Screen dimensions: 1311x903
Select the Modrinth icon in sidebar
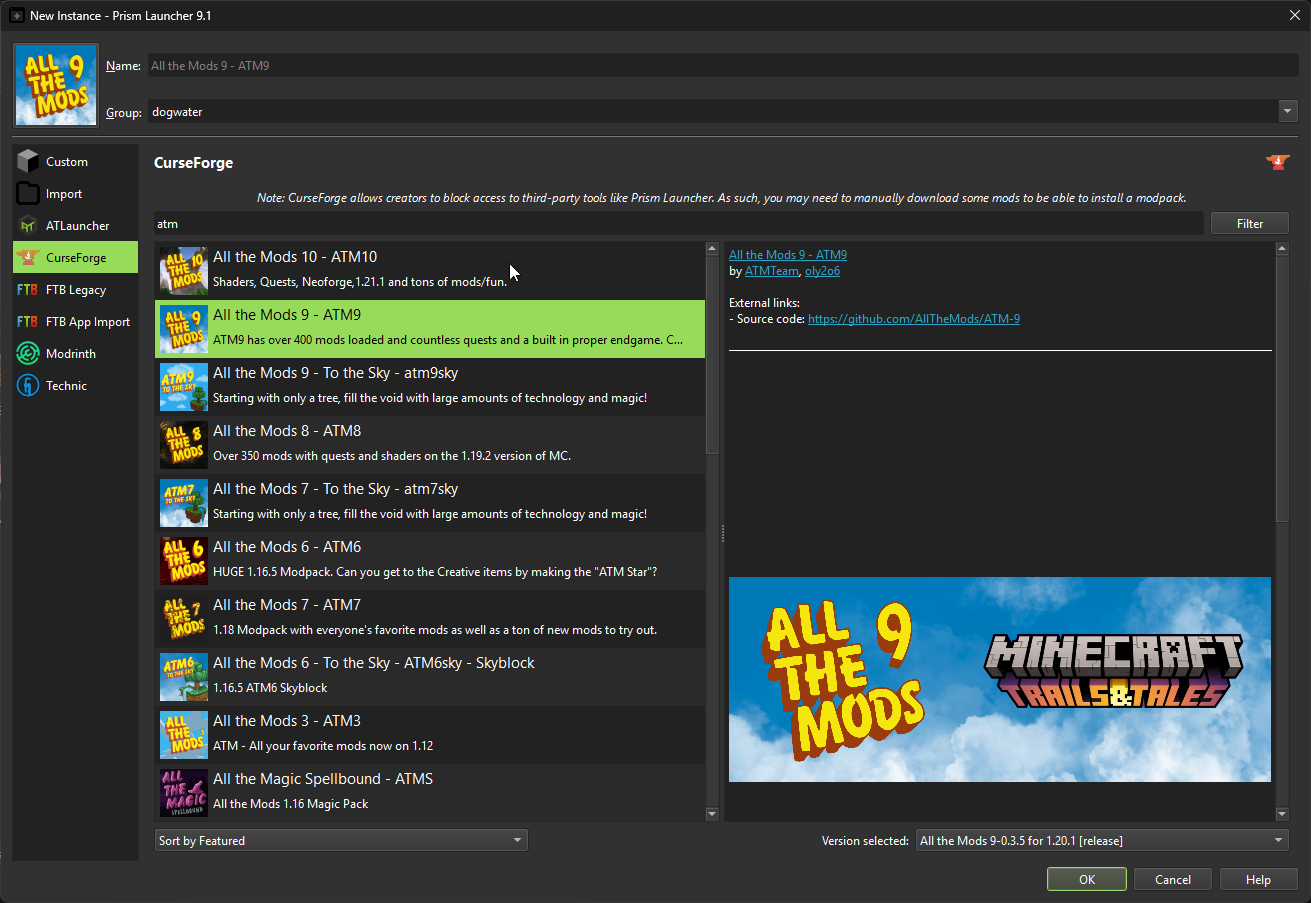[29, 353]
